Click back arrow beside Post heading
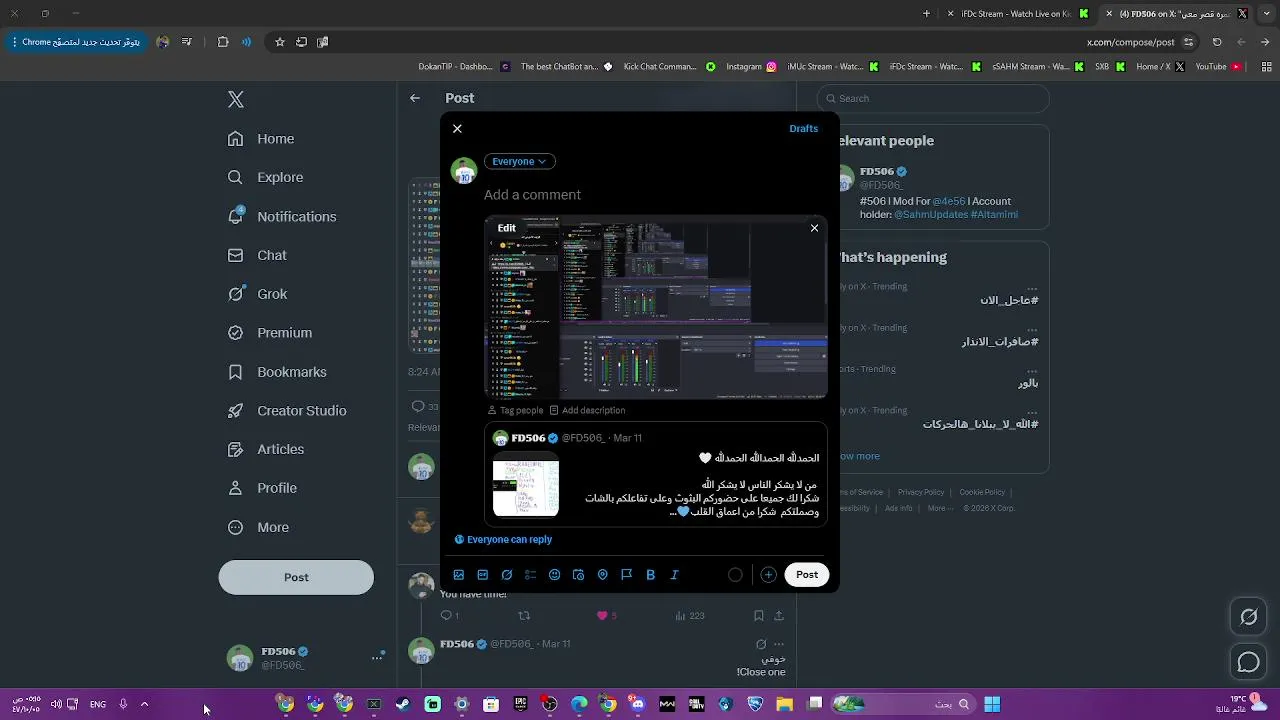The width and height of the screenshot is (1280, 720). (x=415, y=98)
